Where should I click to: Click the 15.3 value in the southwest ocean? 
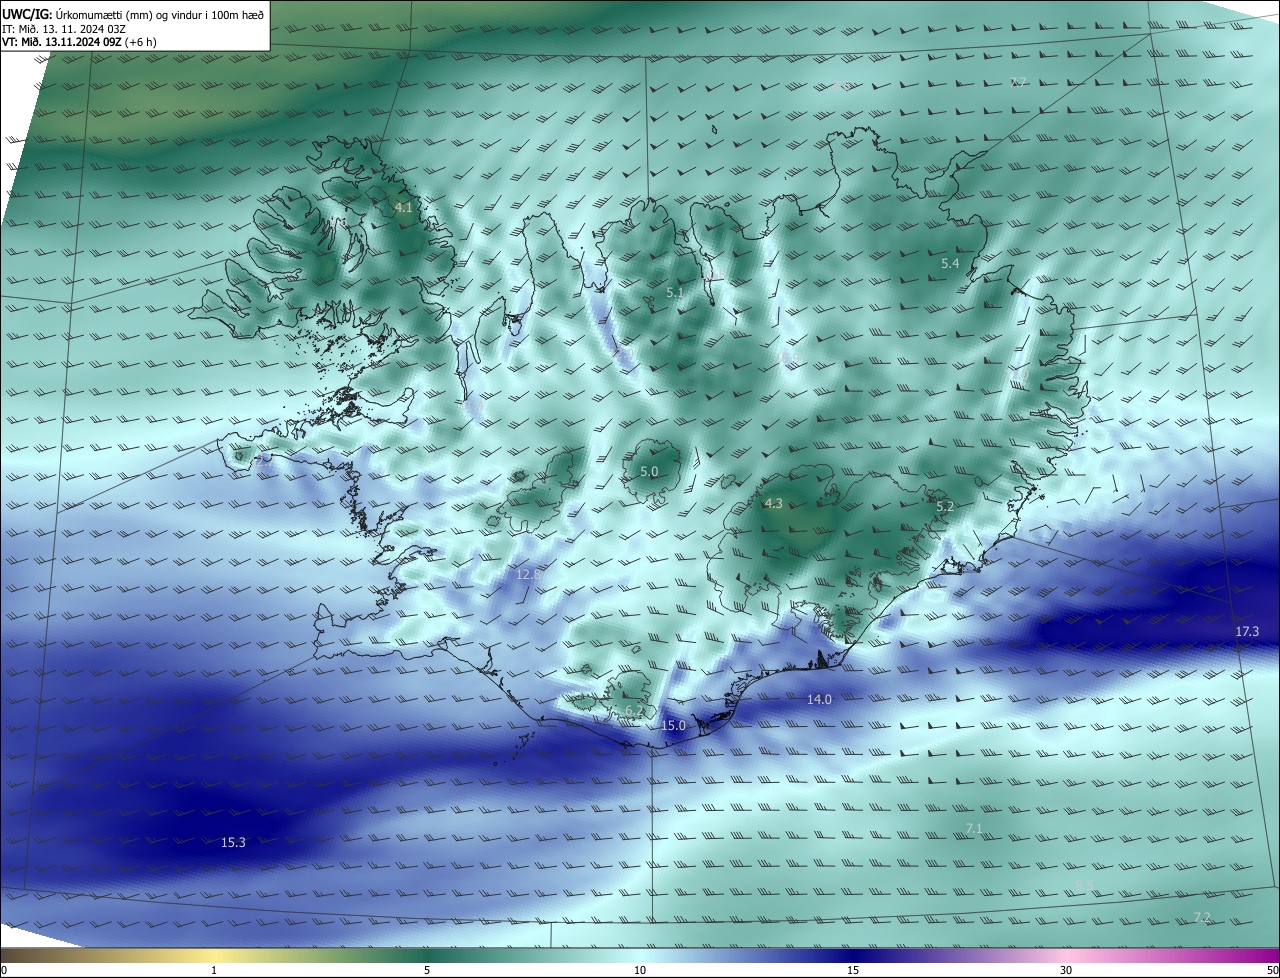tap(233, 843)
